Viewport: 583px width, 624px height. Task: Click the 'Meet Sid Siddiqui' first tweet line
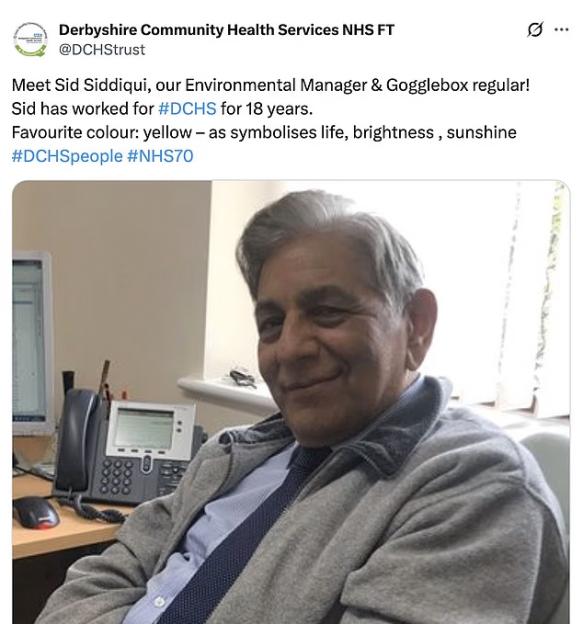click(x=271, y=85)
